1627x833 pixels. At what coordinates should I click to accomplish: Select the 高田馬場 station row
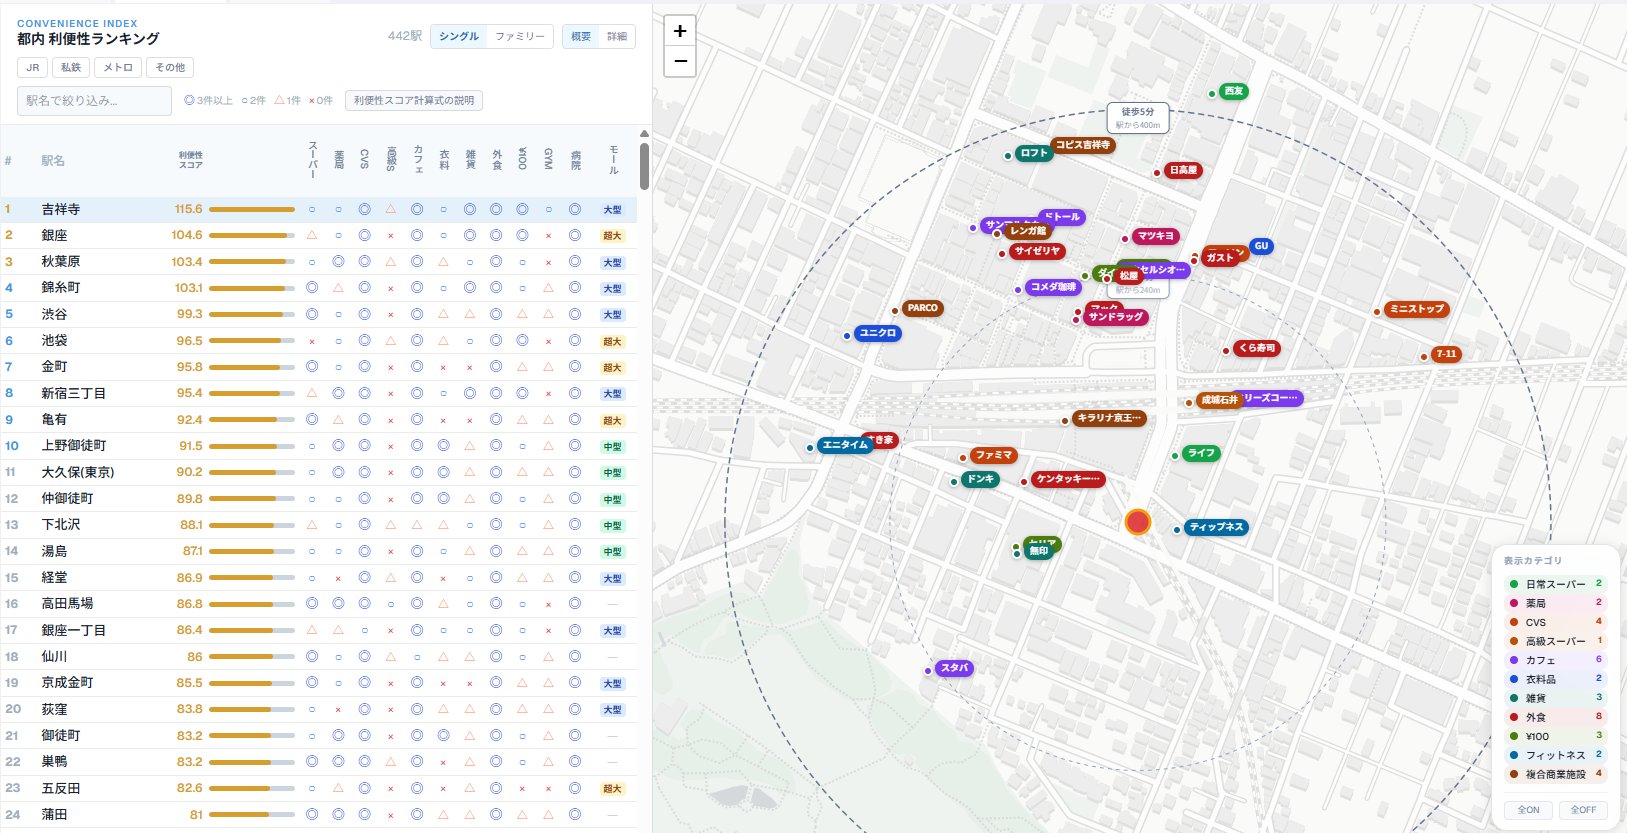[x=319, y=603]
